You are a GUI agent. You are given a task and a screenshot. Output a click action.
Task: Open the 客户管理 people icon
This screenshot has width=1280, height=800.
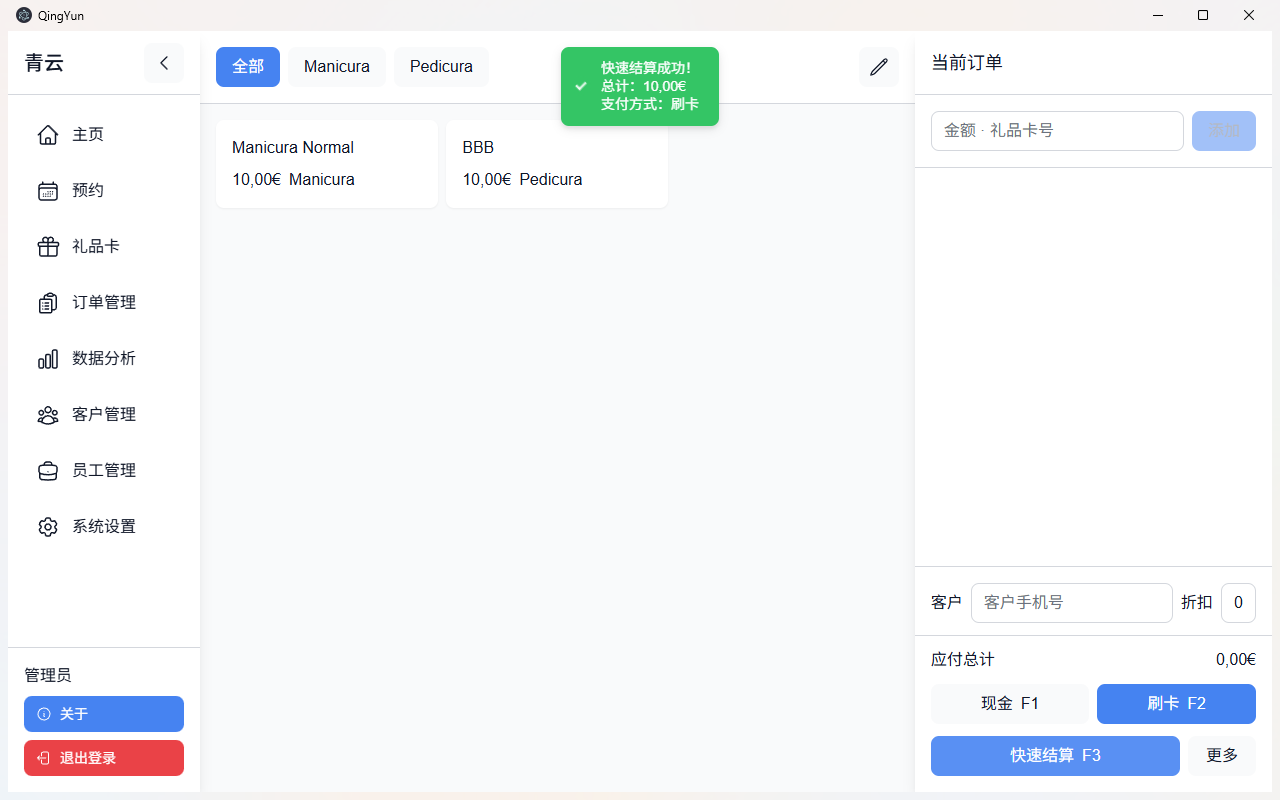pyautogui.click(x=48, y=415)
